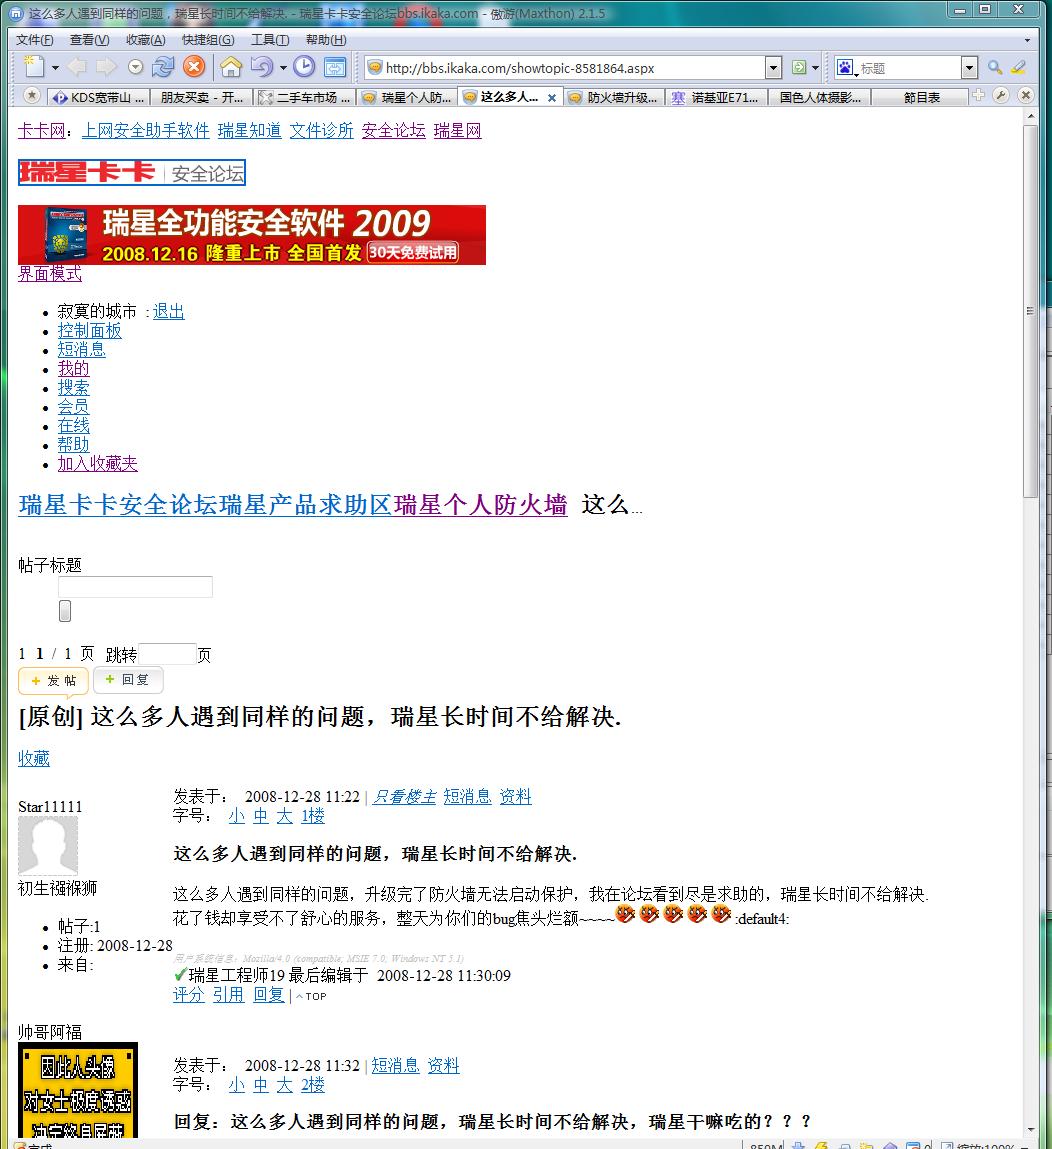Click the 瑞星卡卡 安全论坛 logo
This screenshot has height=1149, width=1052.
click(132, 173)
